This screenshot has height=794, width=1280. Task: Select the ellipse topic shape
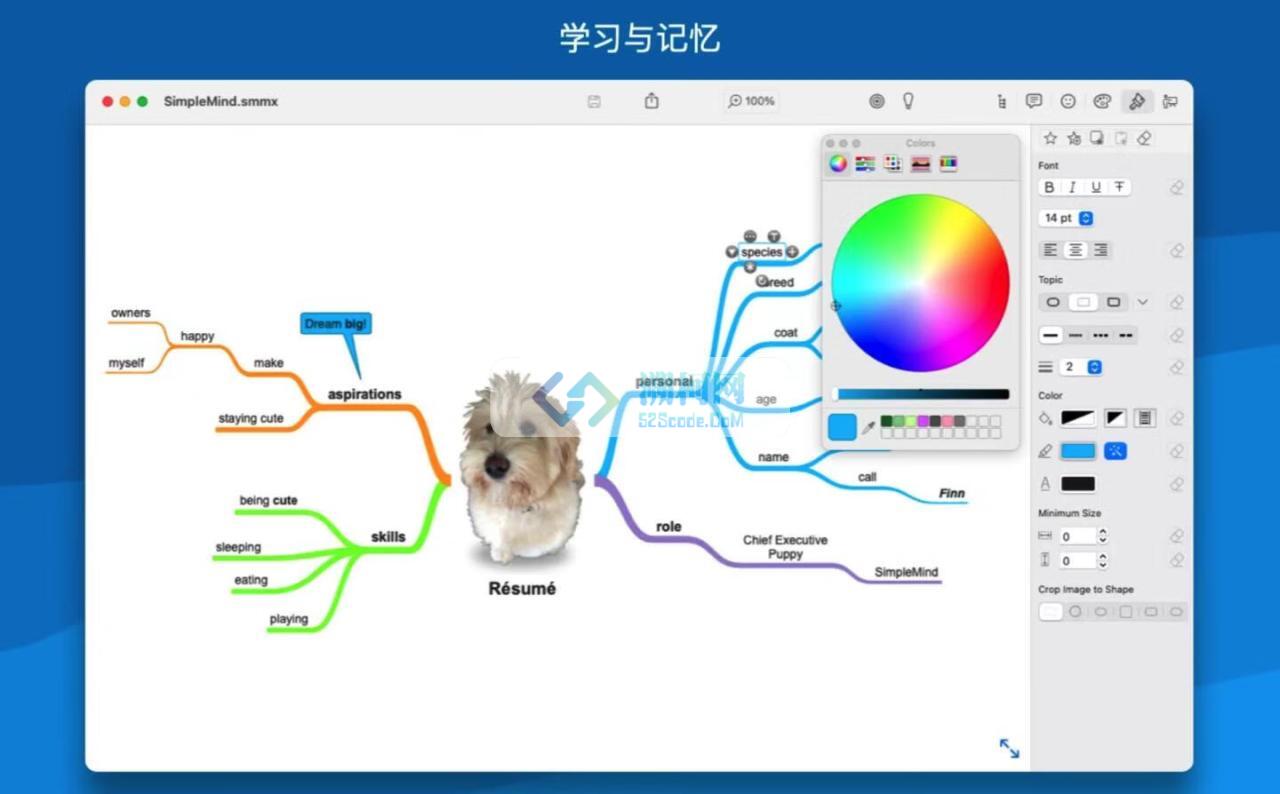(1053, 302)
